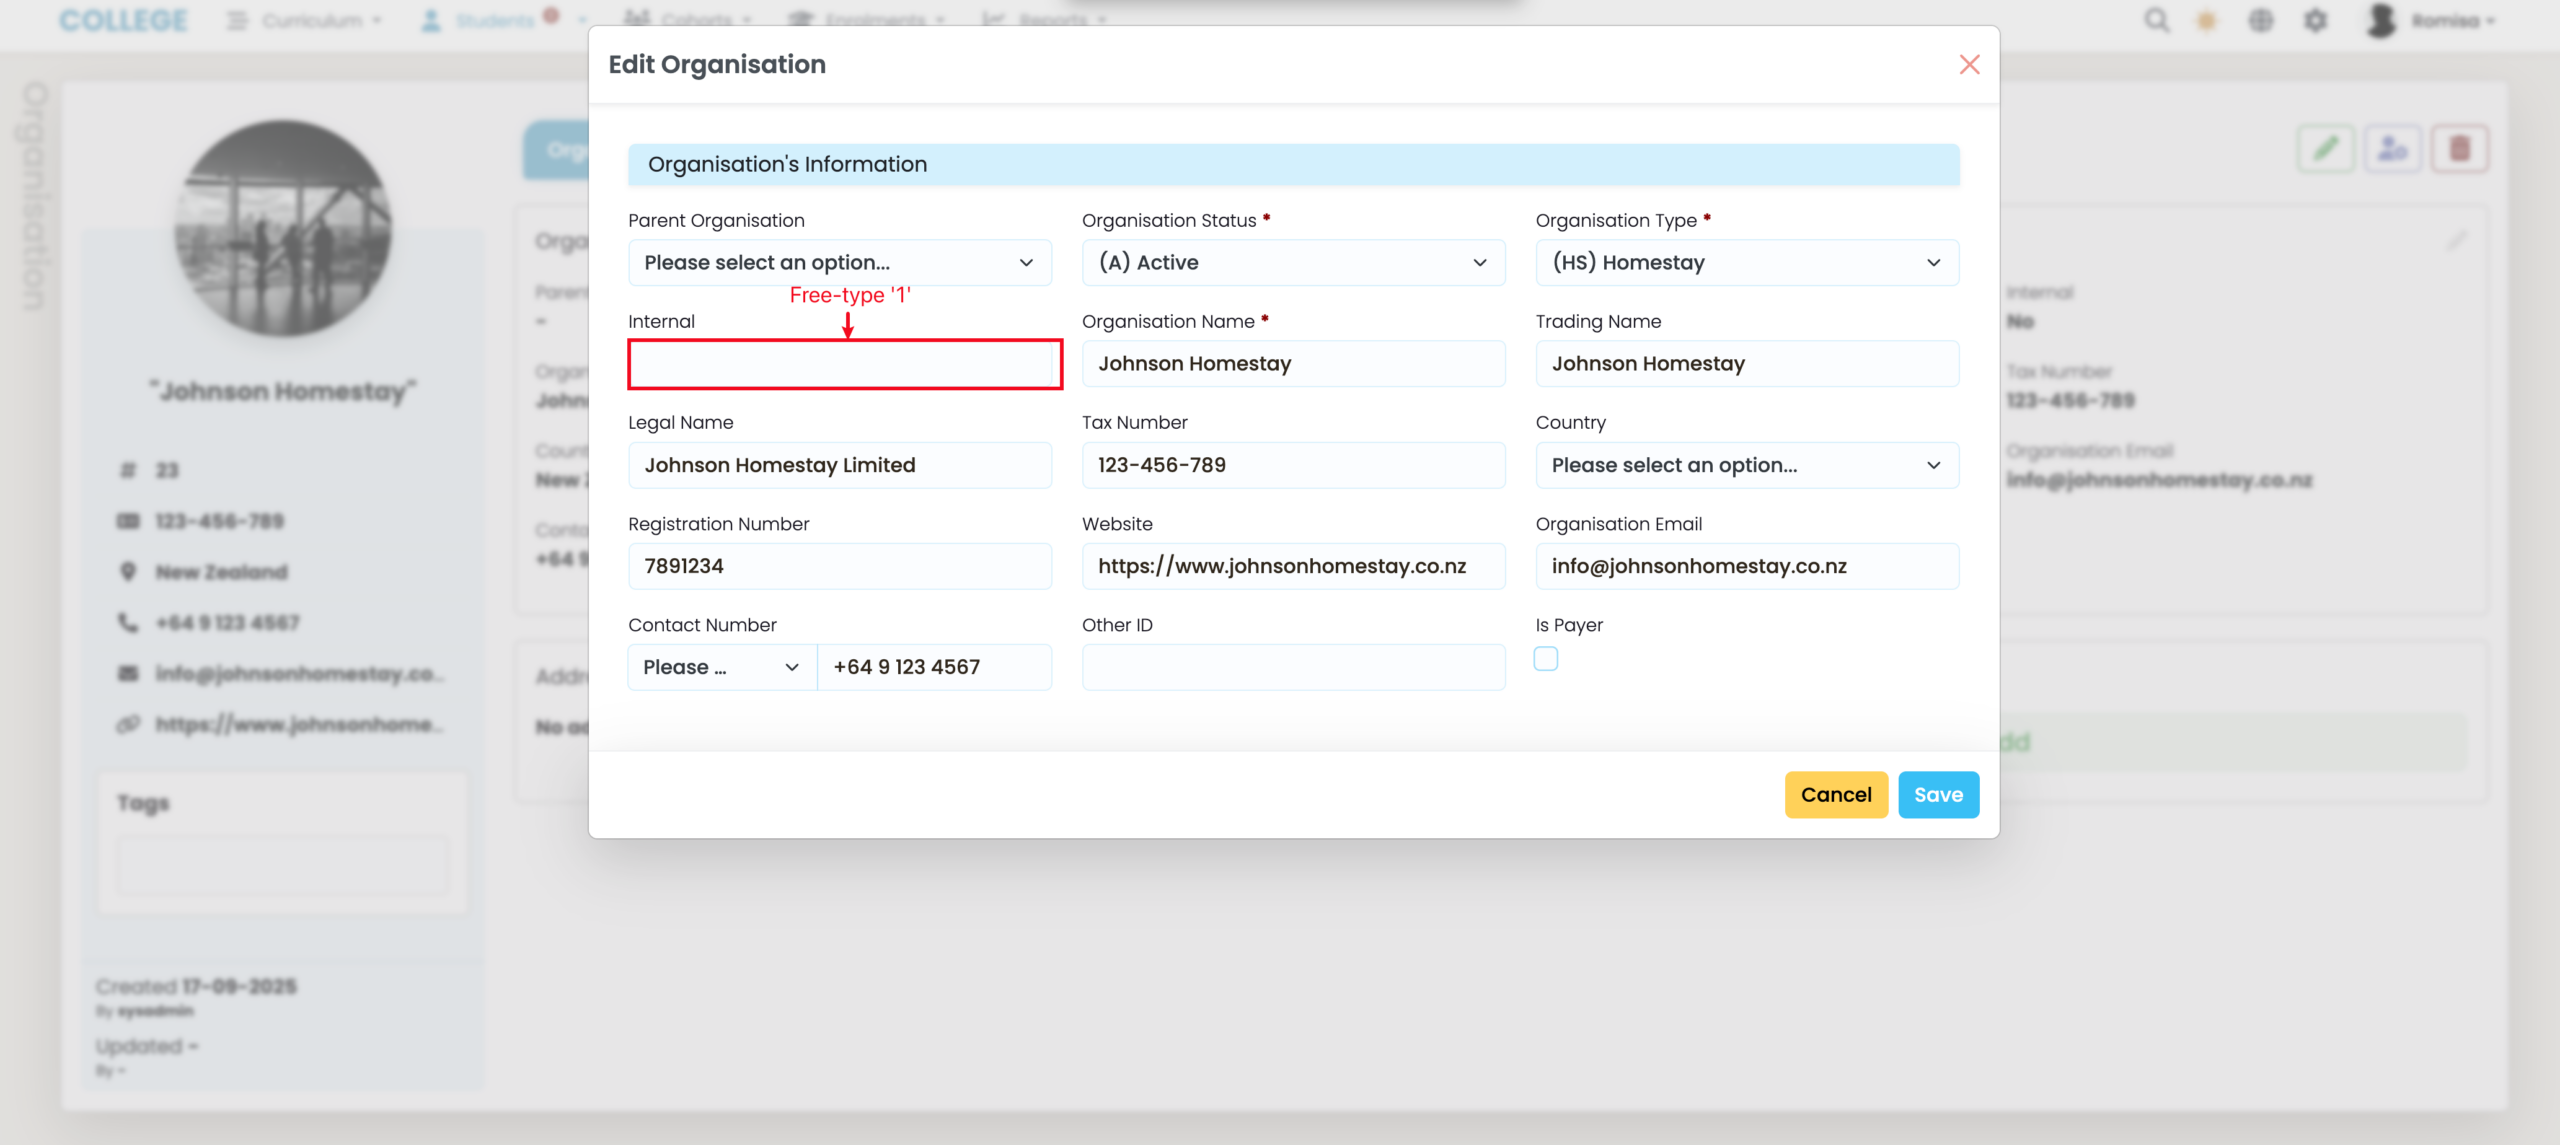Click the red trash delete icon
The image size is (2560, 1145).
pos(2460,150)
